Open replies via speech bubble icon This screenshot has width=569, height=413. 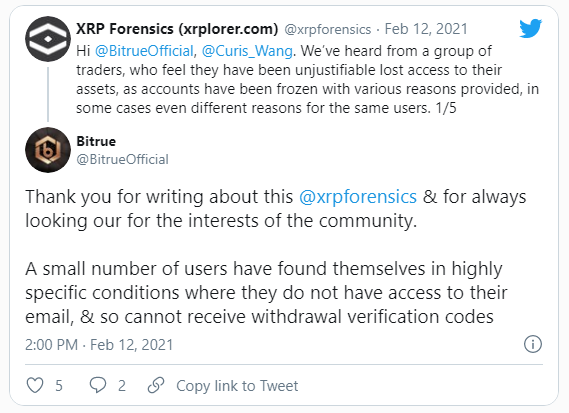click(x=98, y=385)
